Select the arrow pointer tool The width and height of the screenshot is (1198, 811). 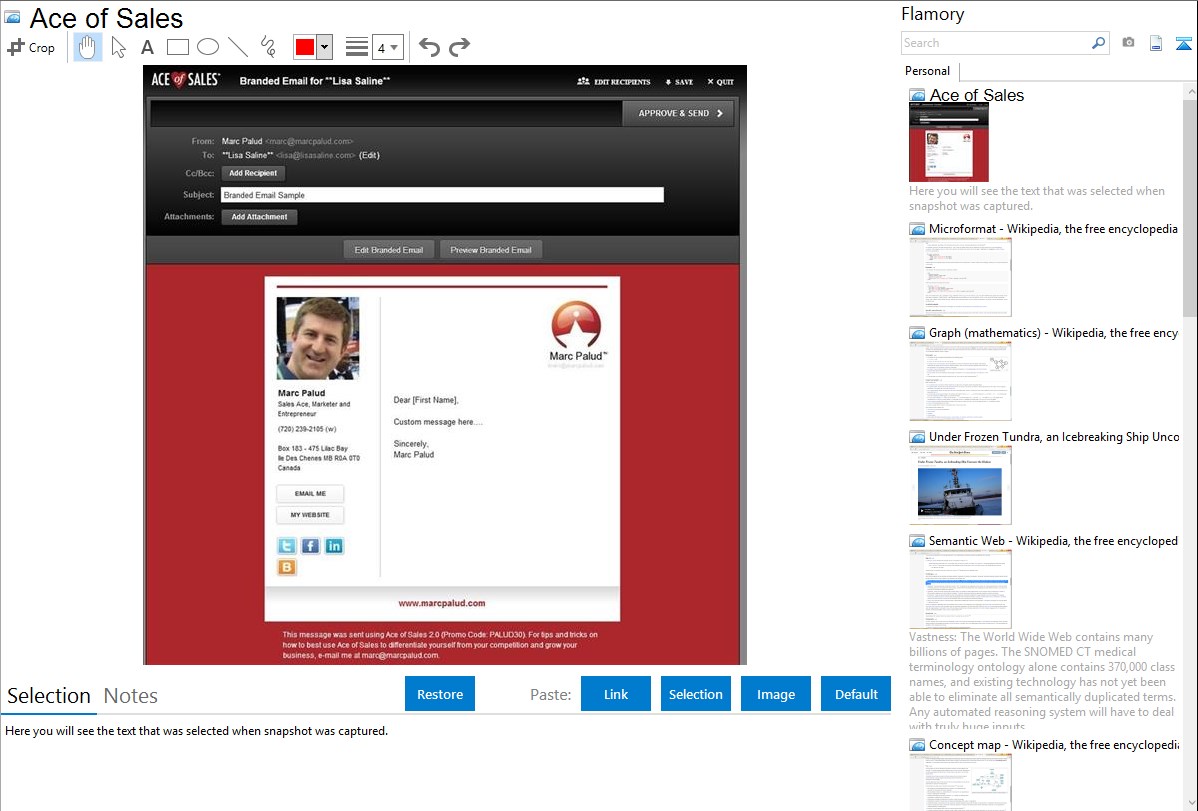[118, 47]
